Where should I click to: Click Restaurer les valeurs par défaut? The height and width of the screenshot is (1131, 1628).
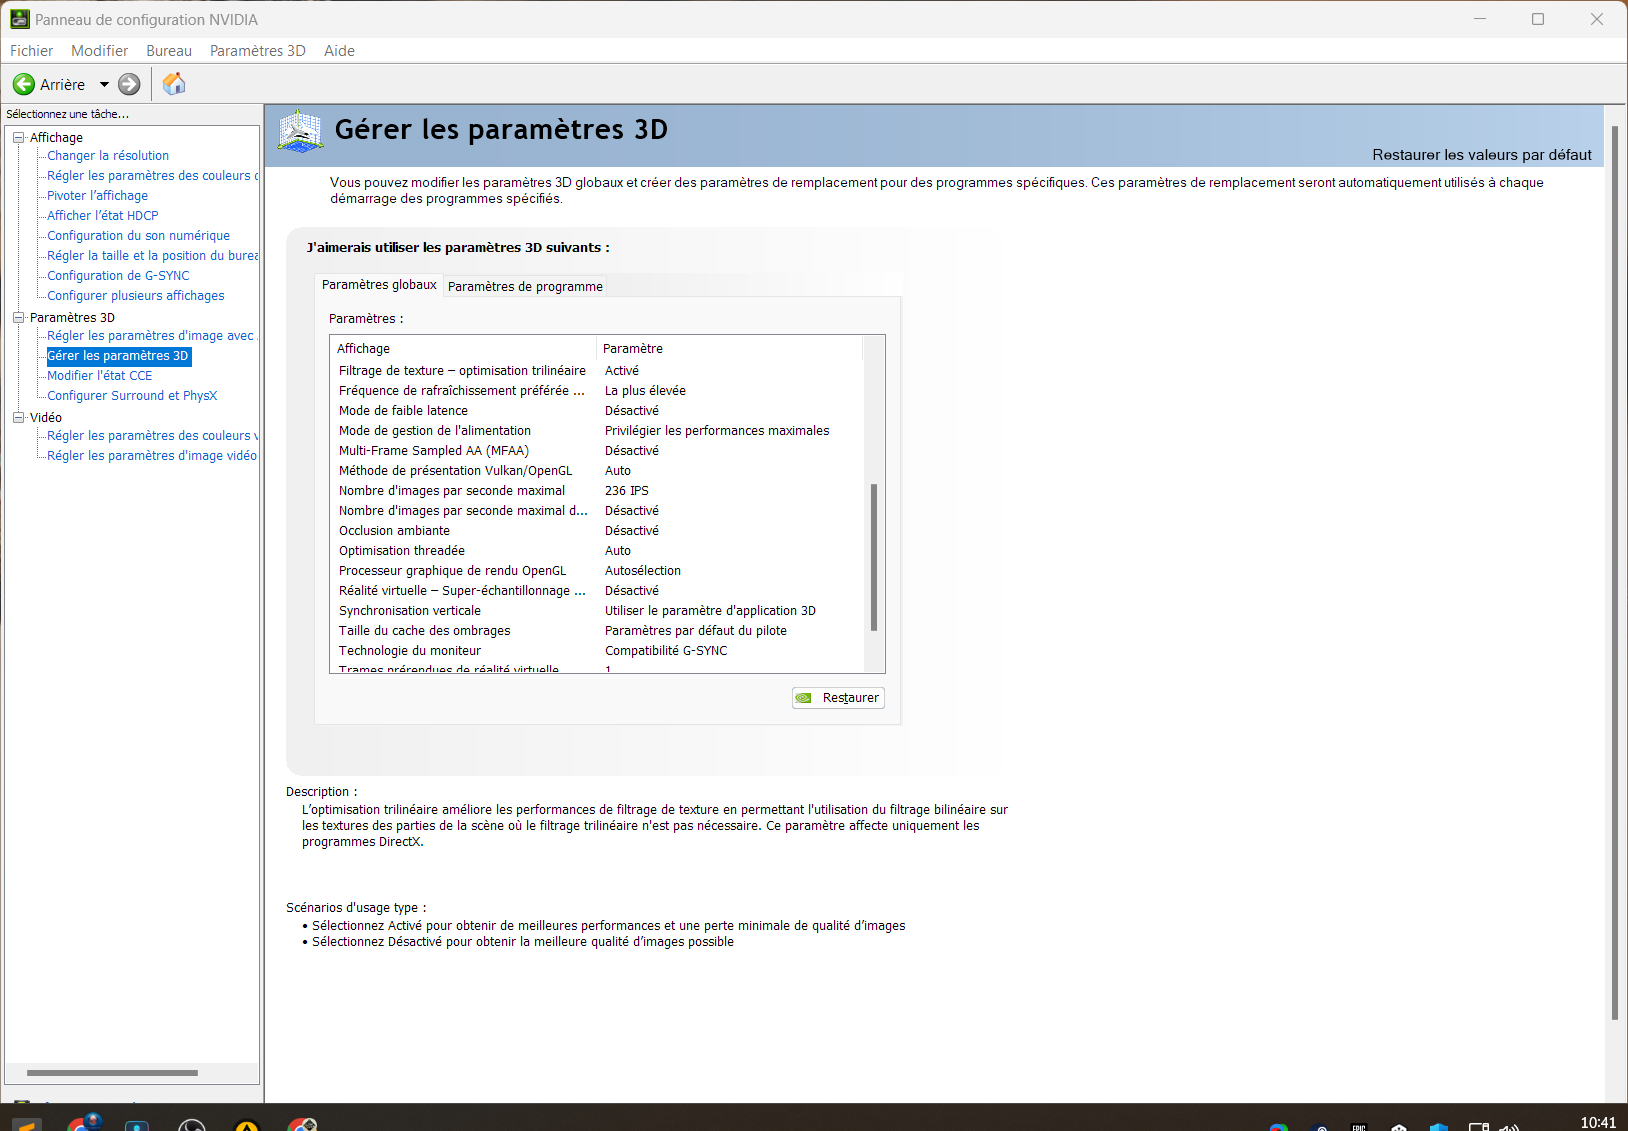tap(1481, 155)
